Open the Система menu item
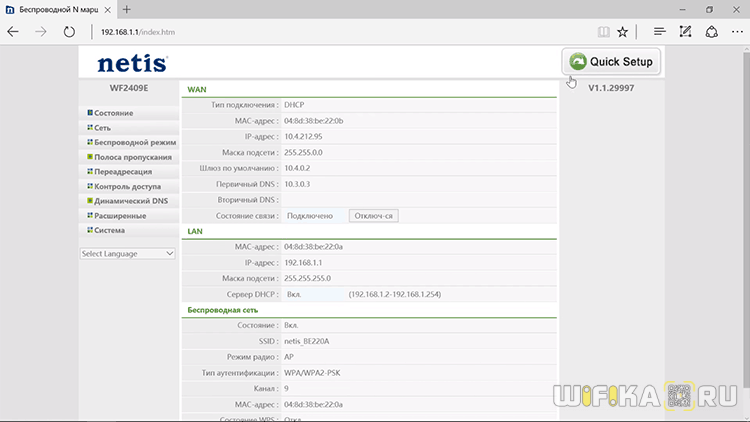Screen dimensions: 750x422 point(109,230)
